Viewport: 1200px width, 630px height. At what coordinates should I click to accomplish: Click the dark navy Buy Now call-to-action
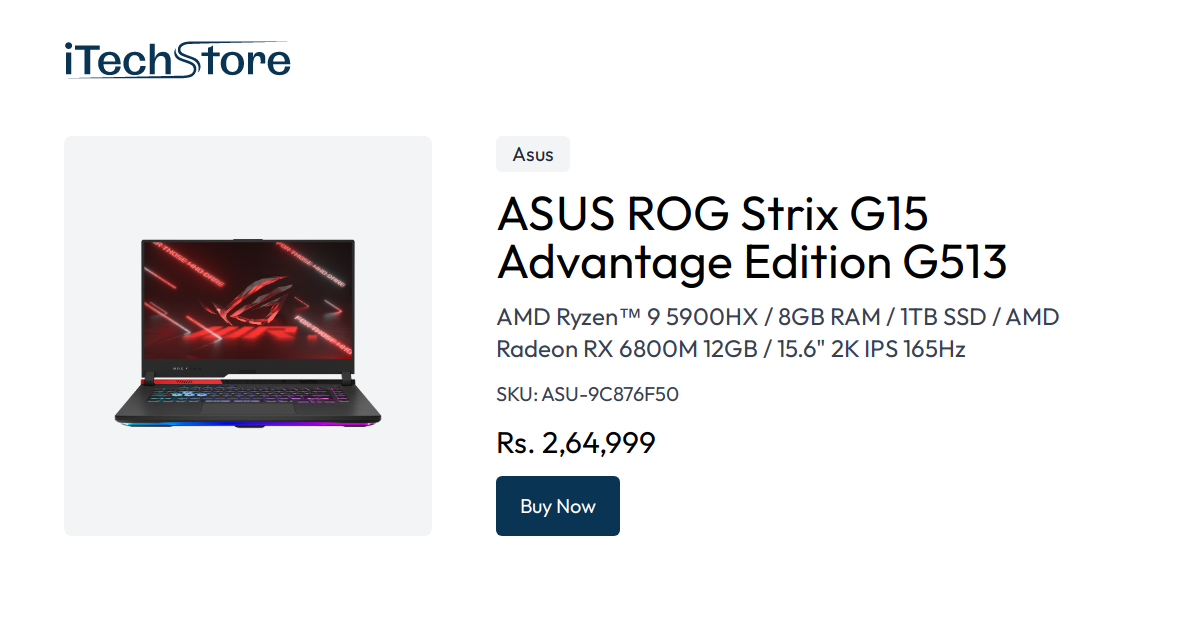click(x=557, y=506)
